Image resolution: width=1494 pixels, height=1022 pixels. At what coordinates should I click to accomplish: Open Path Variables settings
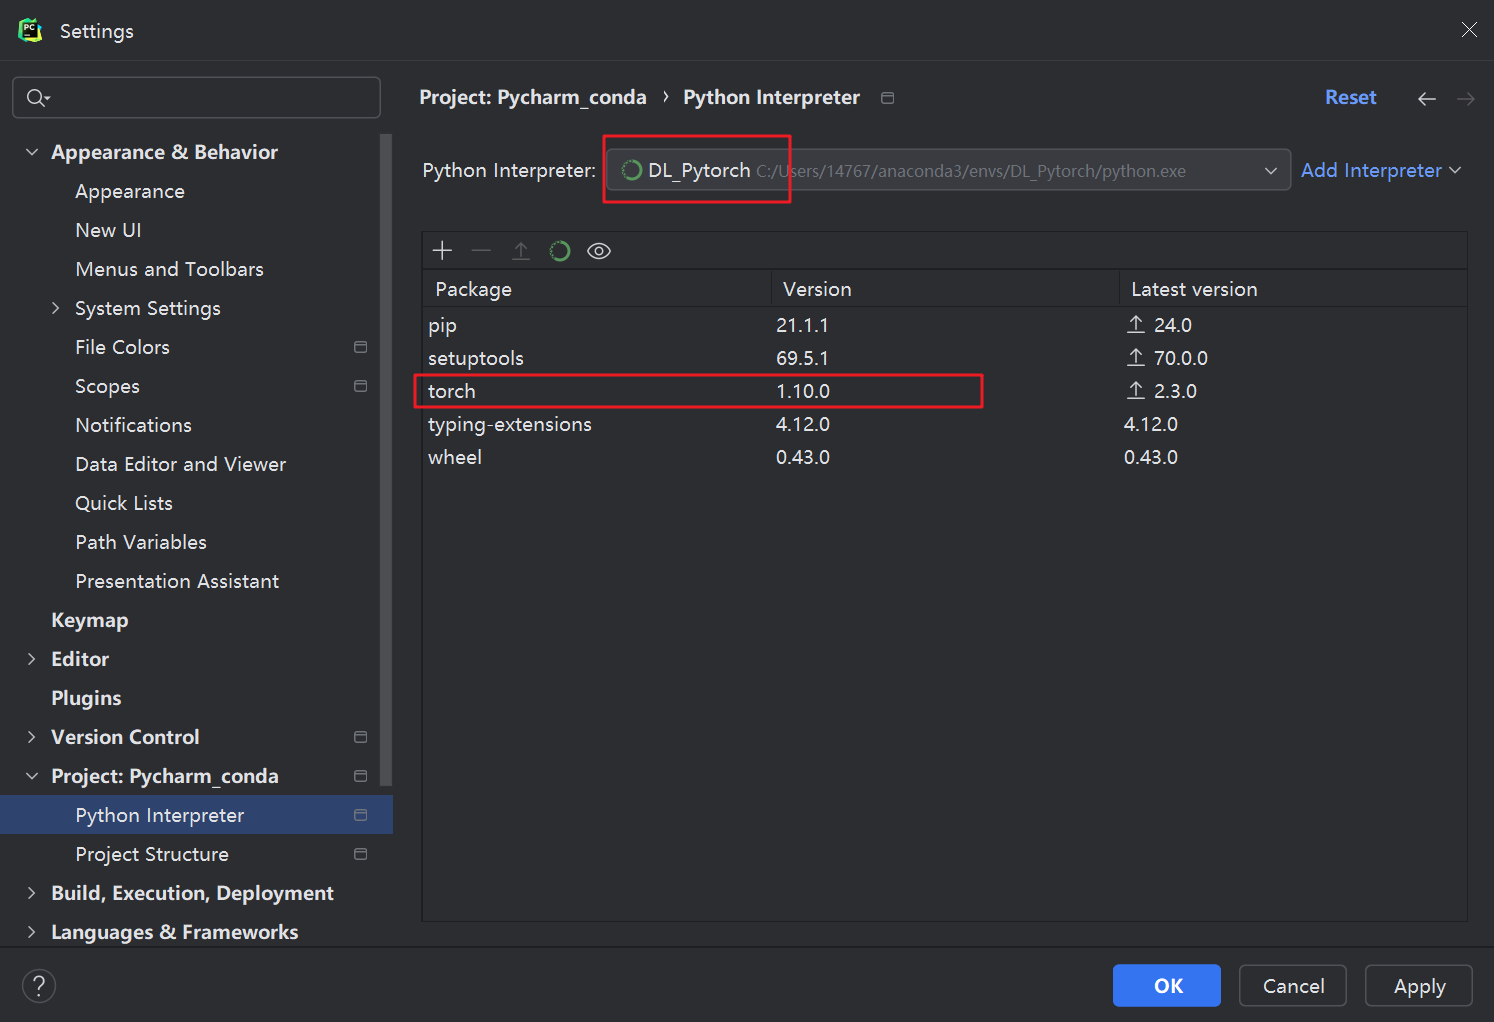(141, 542)
